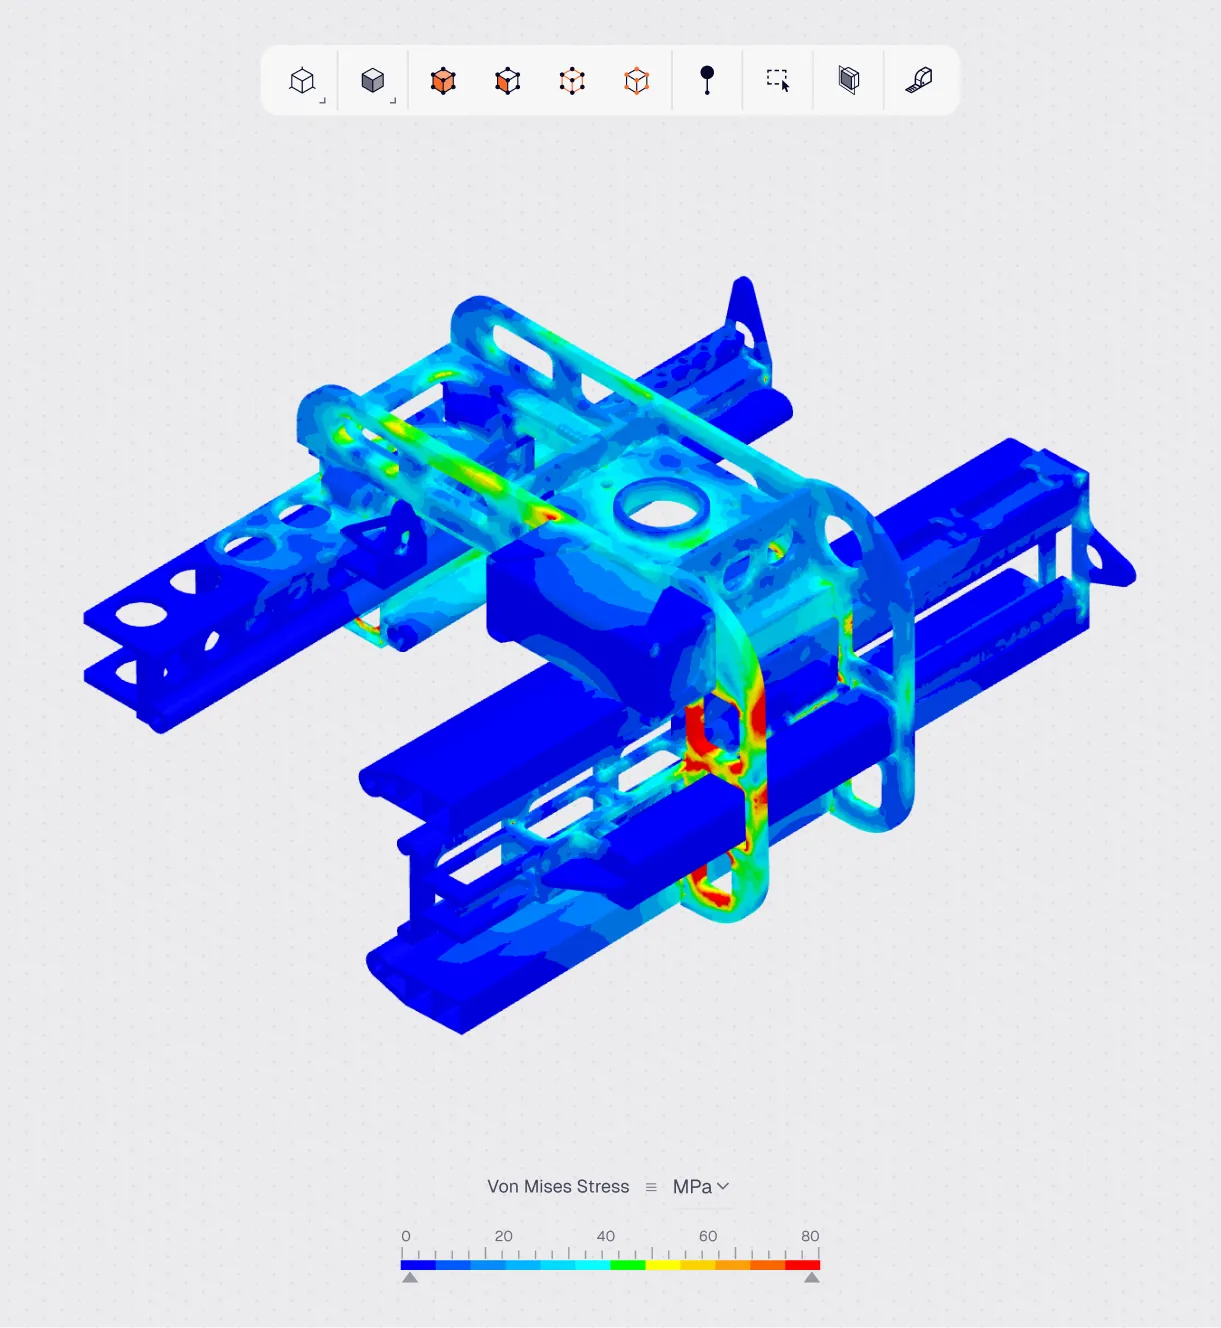Click the 40 tick label on the legend

tap(606, 1236)
